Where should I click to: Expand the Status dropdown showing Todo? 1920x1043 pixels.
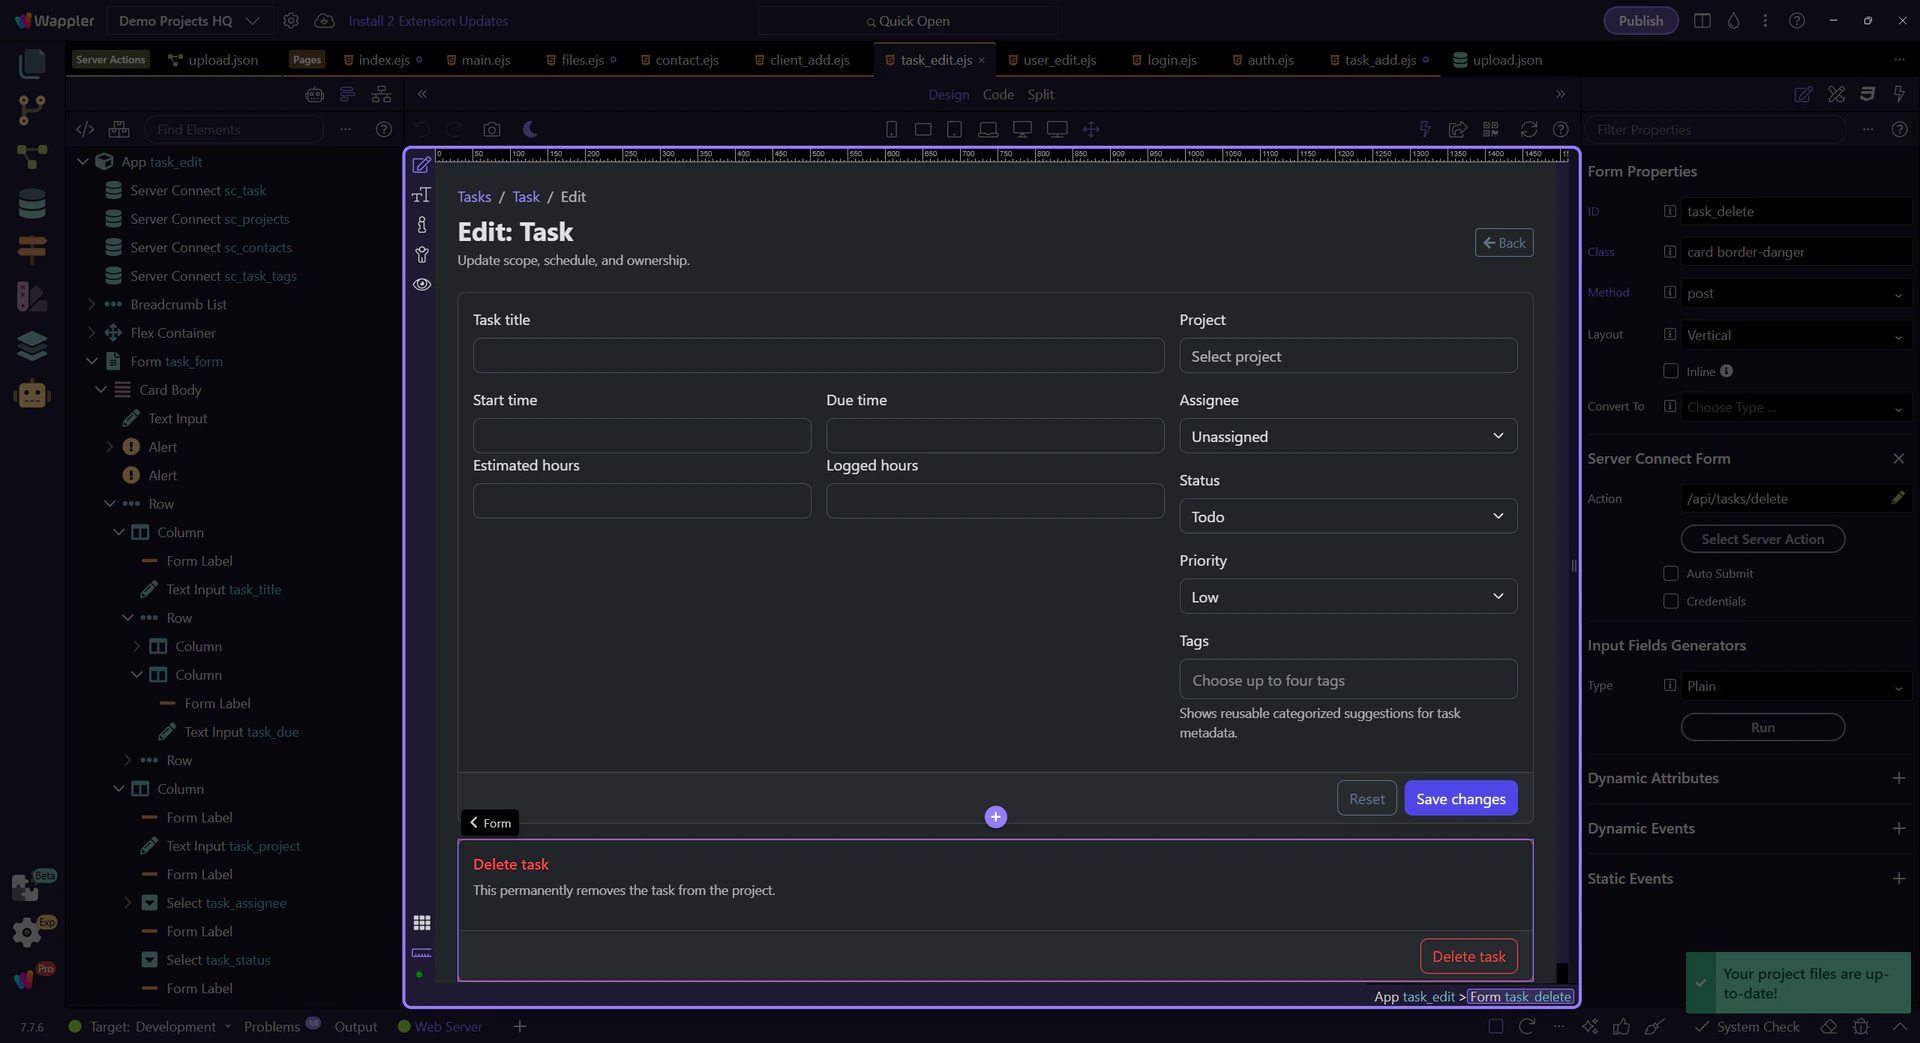(x=1347, y=516)
